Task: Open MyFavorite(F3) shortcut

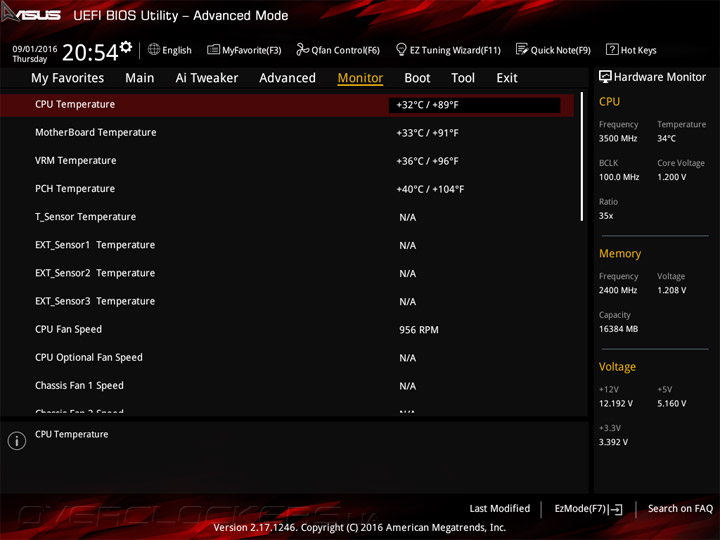Action: point(252,50)
